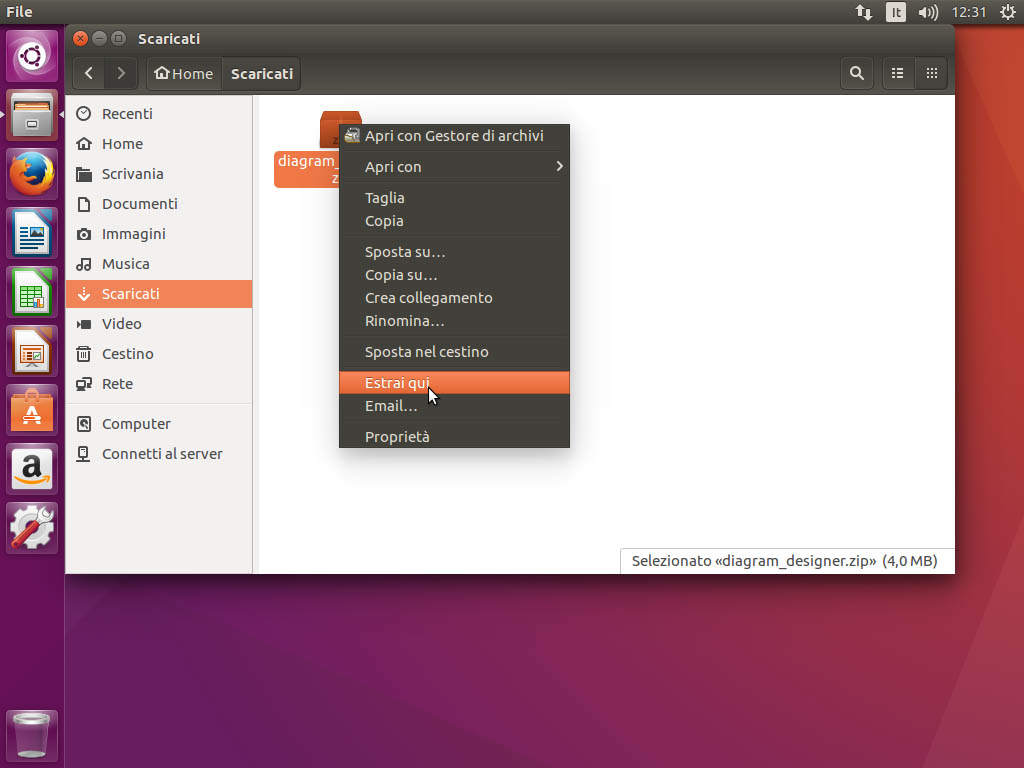This screenshot has width=1024, height=768.
Task: Open the keyboard layout 'It' indicator
Action: pos(896,12)
